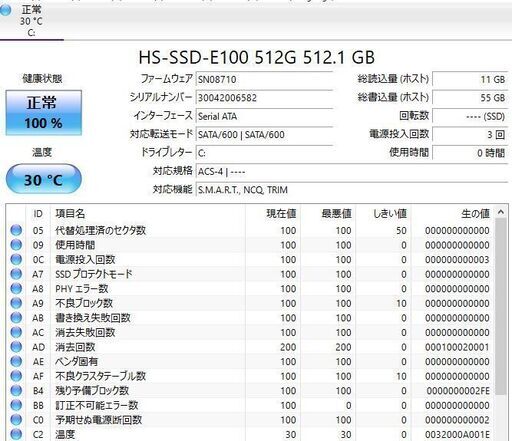512x441 pixels.
Task: Click the SMART list vertical scrollbar thumb
Action: click(x=501, y=307)
